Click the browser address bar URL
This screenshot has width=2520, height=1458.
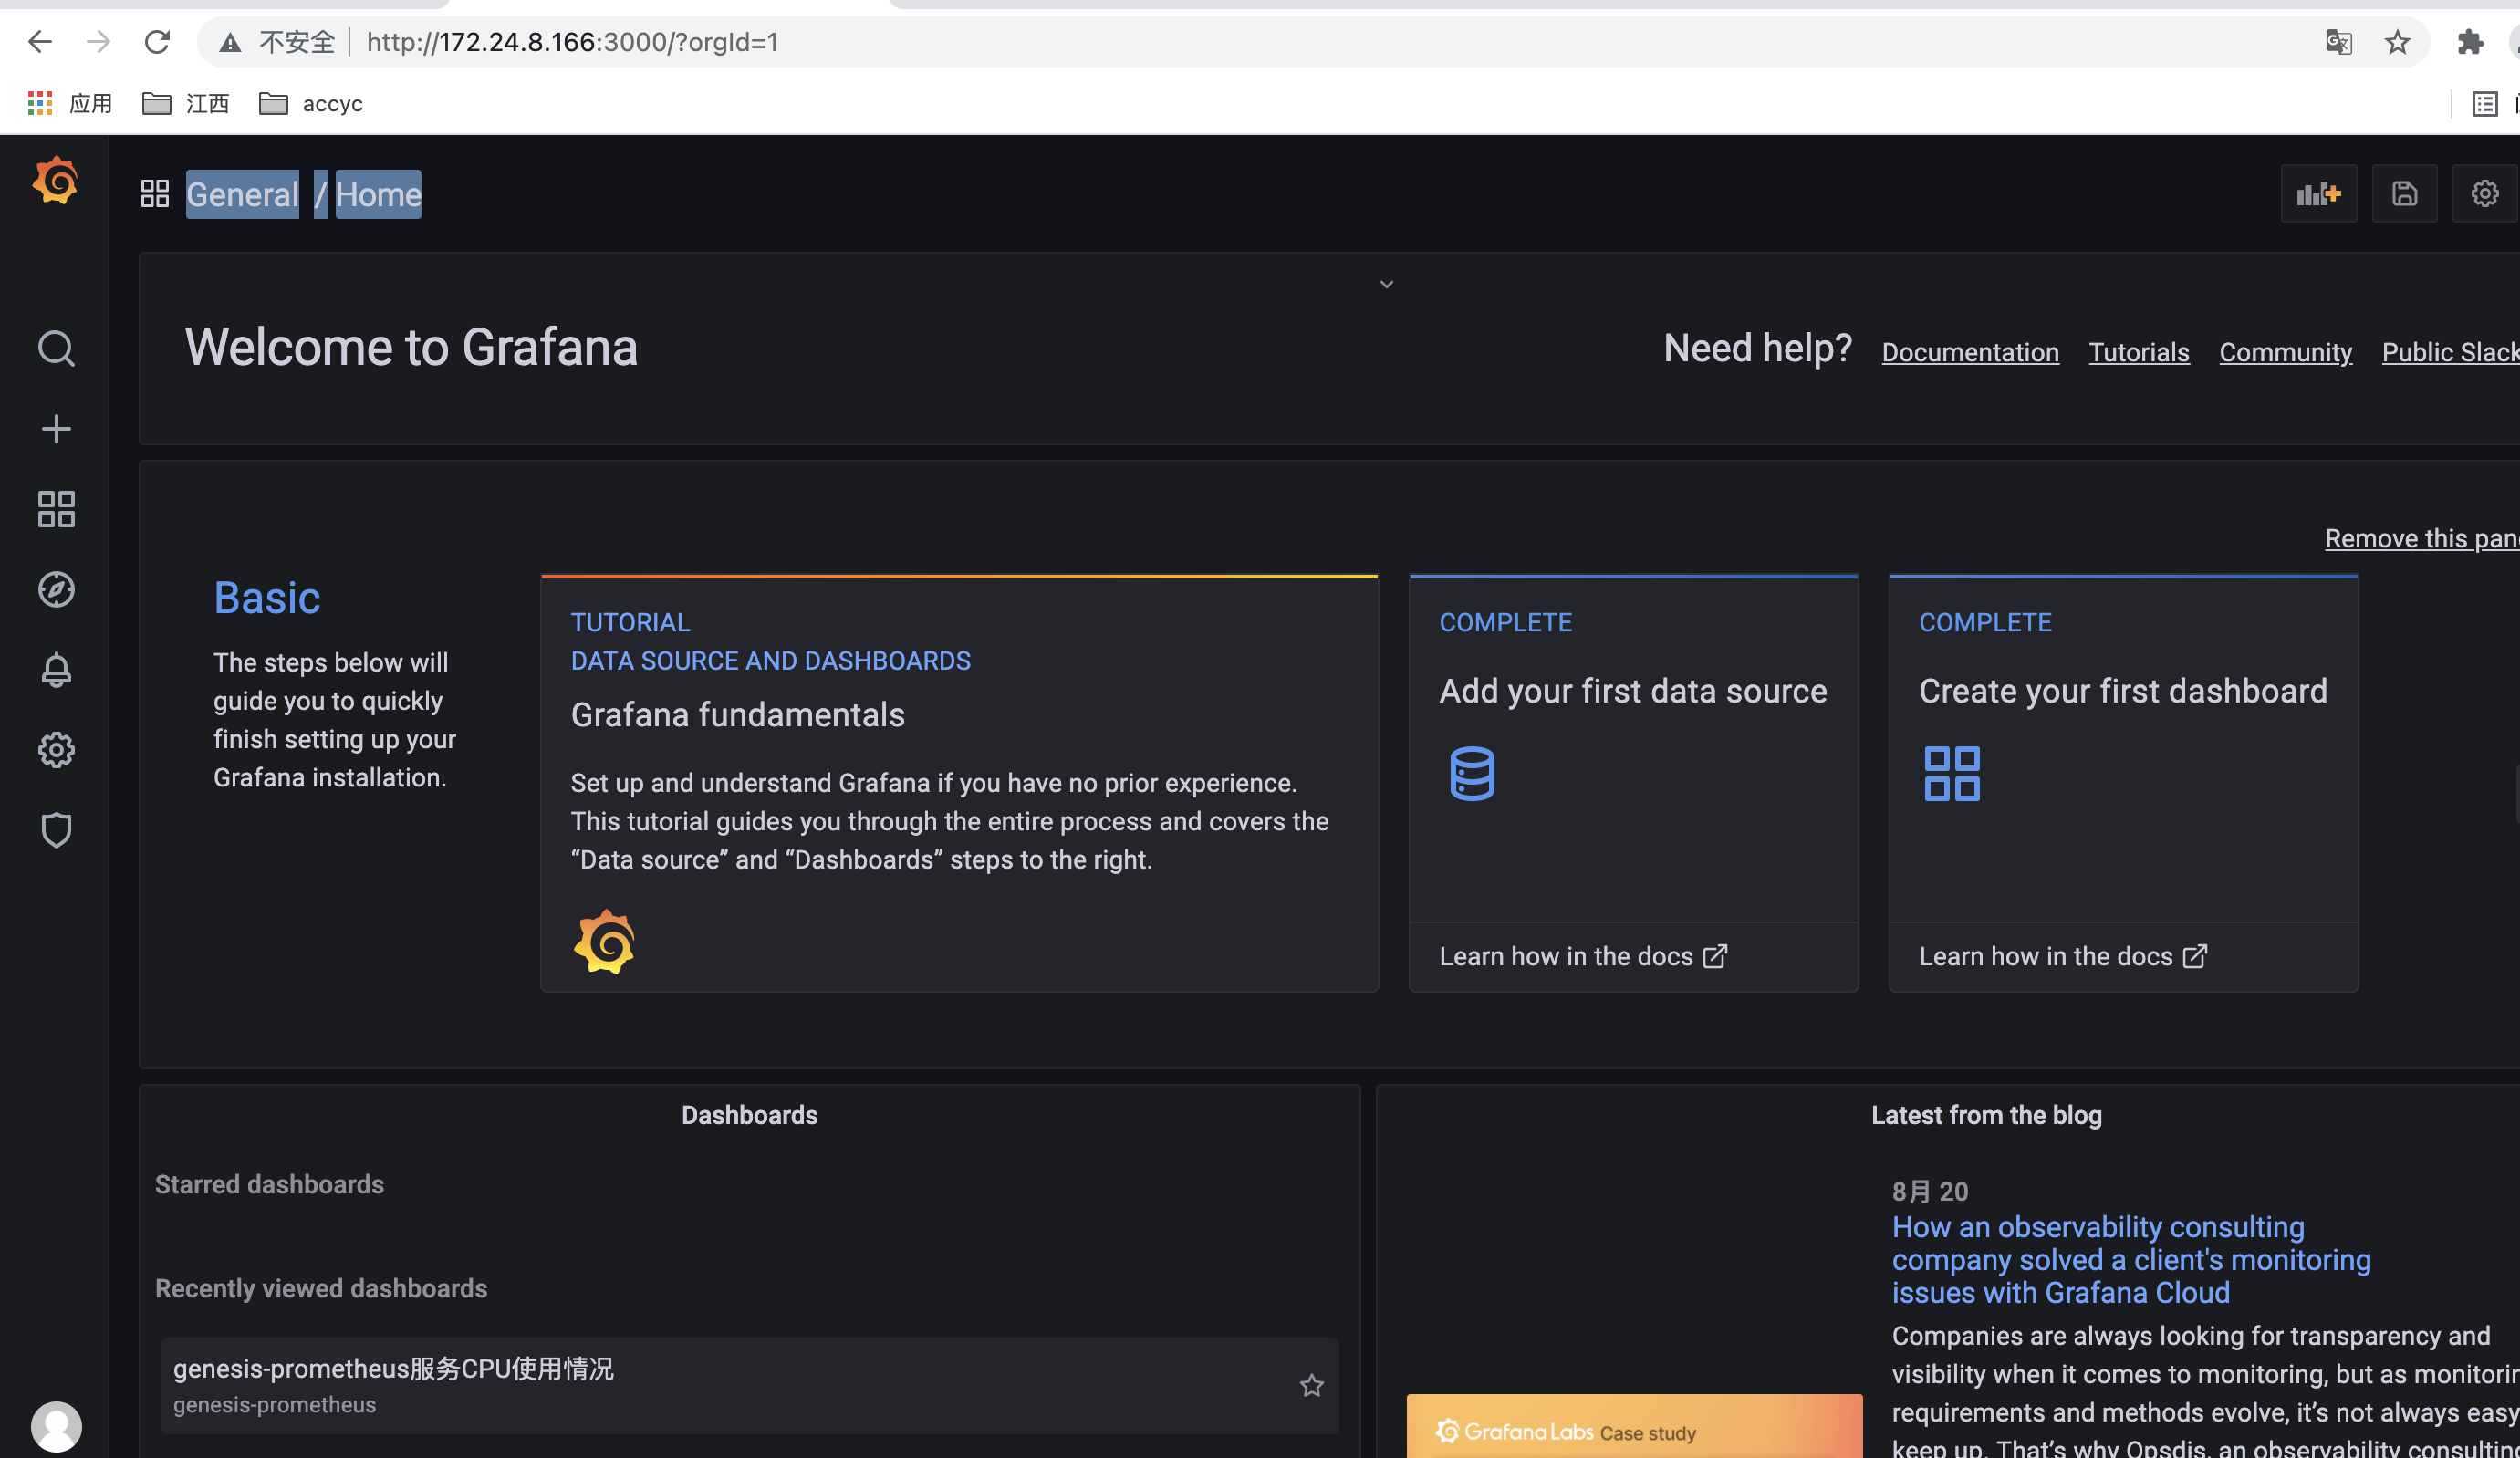(x=571, y=42)
